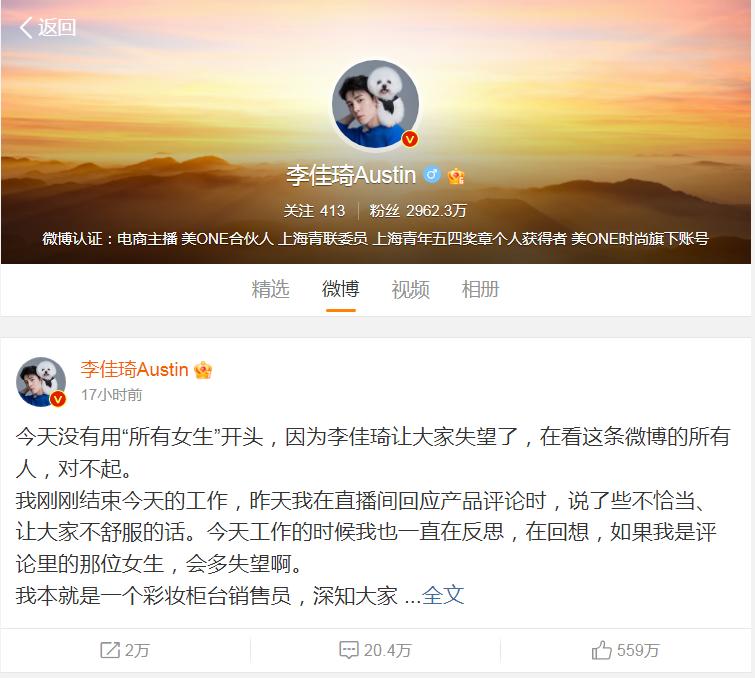Open the 视频 tab
The height and width of the screenshot is (678, 755).
(410, 289)
